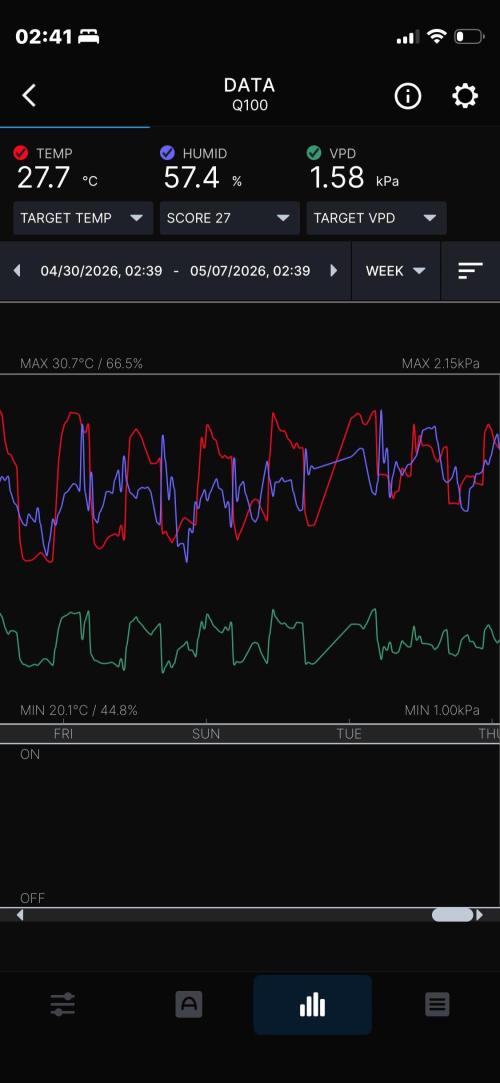Click the 1.58 kPa VPD reading

pos(354,179)
